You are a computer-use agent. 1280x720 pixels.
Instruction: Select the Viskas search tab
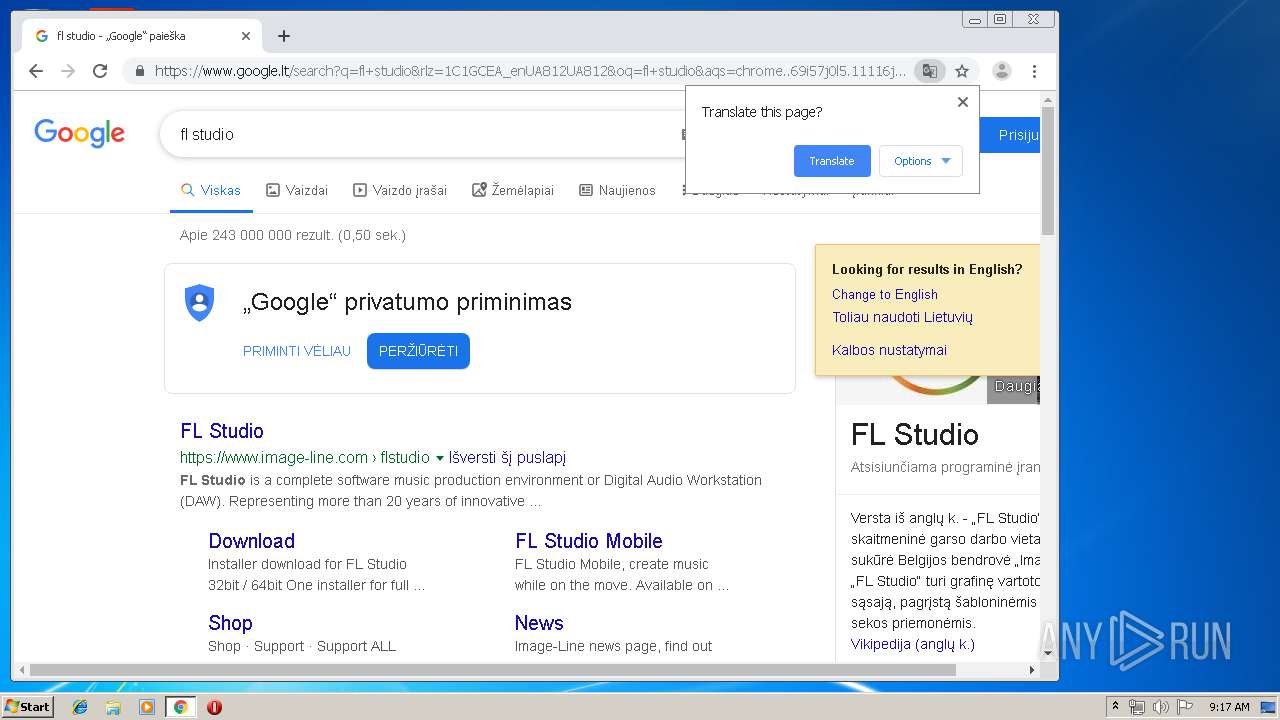pos(211,190)
